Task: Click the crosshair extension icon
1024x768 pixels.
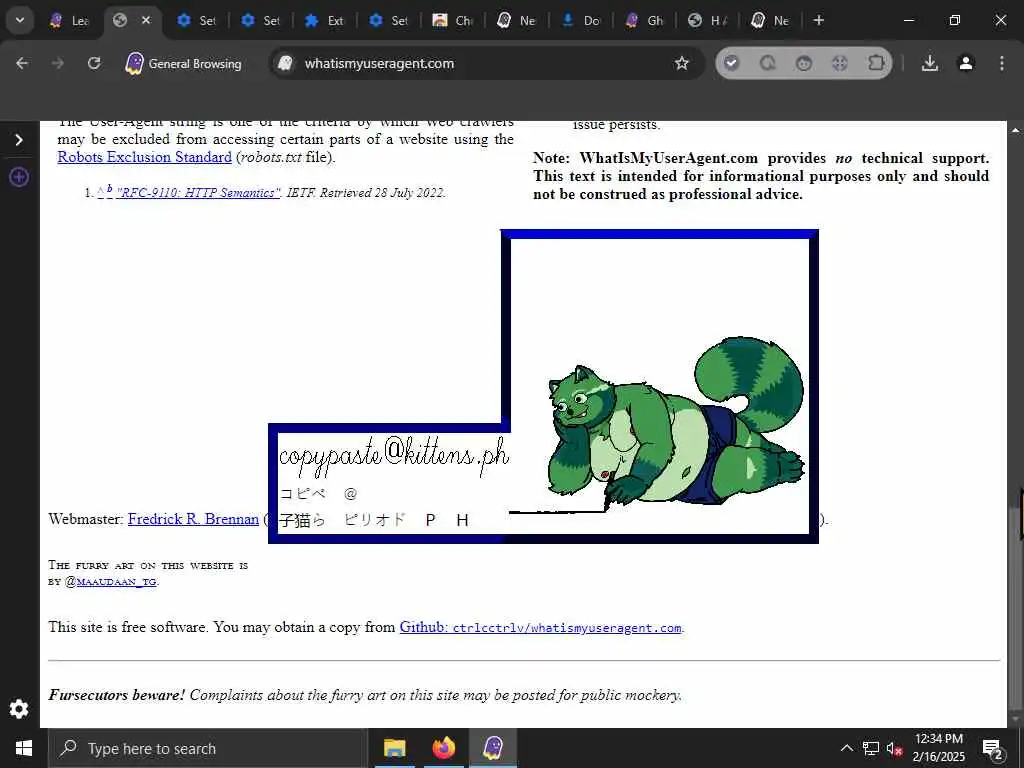Action: [x=840, y=63]
